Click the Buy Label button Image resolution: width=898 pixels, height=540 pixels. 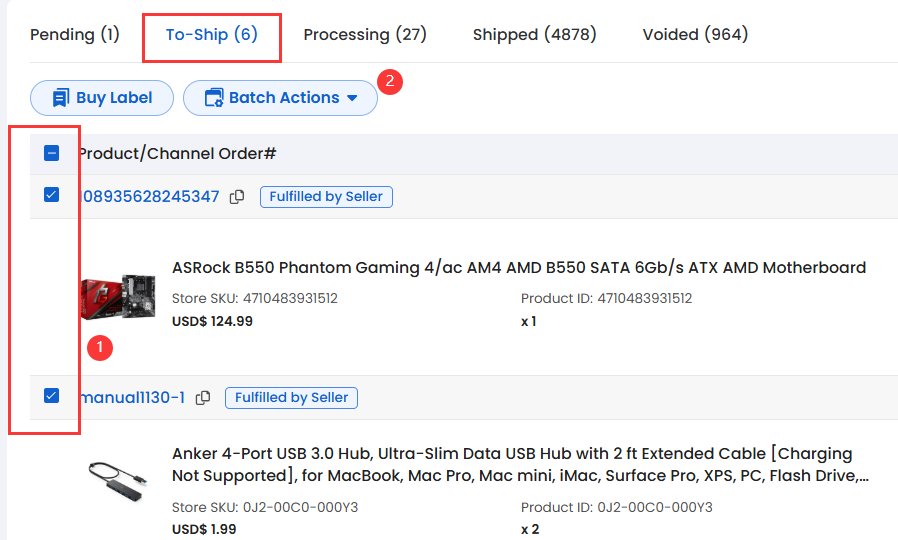102,98
